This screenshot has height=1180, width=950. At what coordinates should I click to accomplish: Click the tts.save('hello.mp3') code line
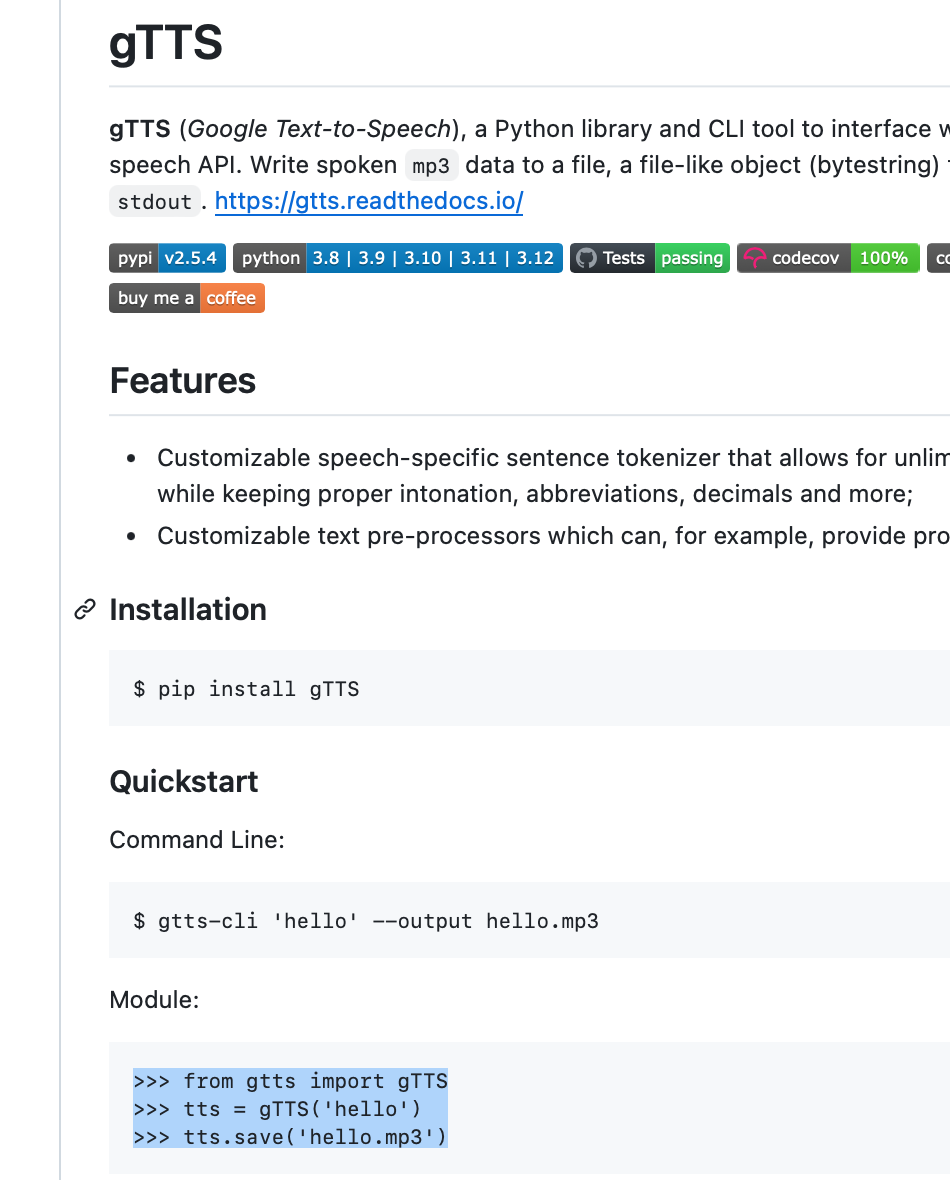(290, 1136)
